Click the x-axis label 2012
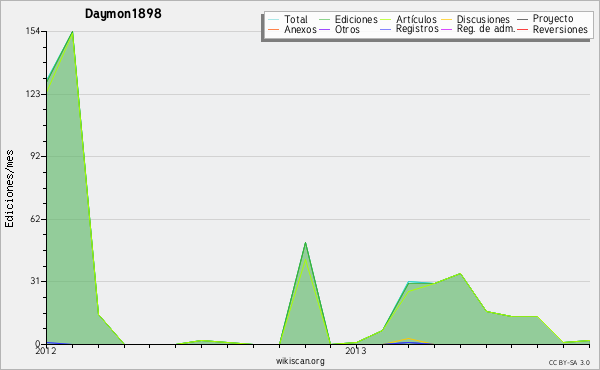The width and height of the screenshot is (600, 370). (x=46, y=350)
